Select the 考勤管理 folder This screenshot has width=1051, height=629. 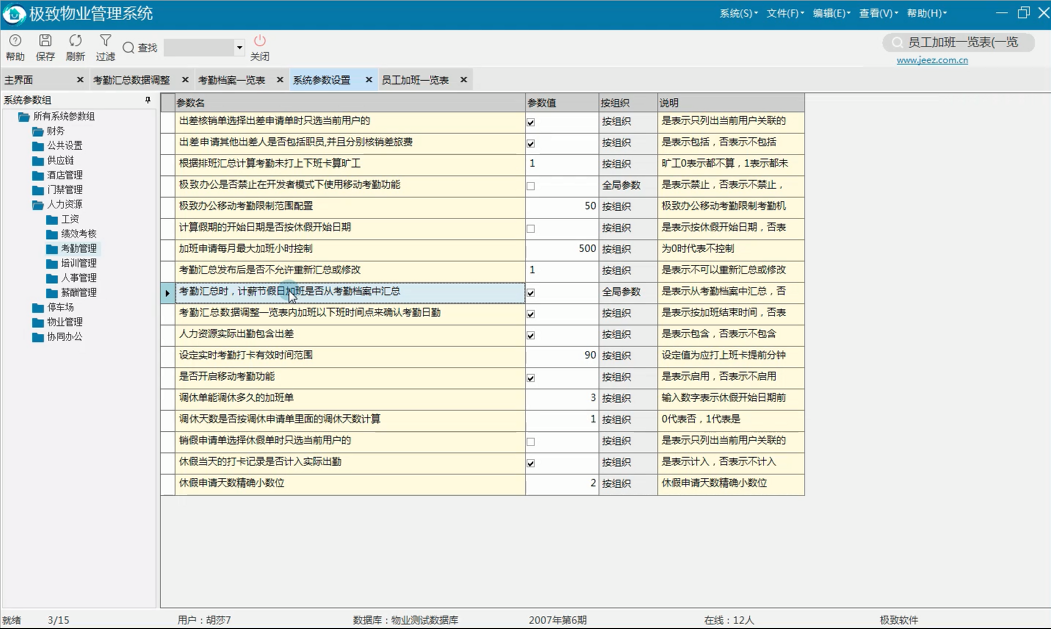click(71, 249)
